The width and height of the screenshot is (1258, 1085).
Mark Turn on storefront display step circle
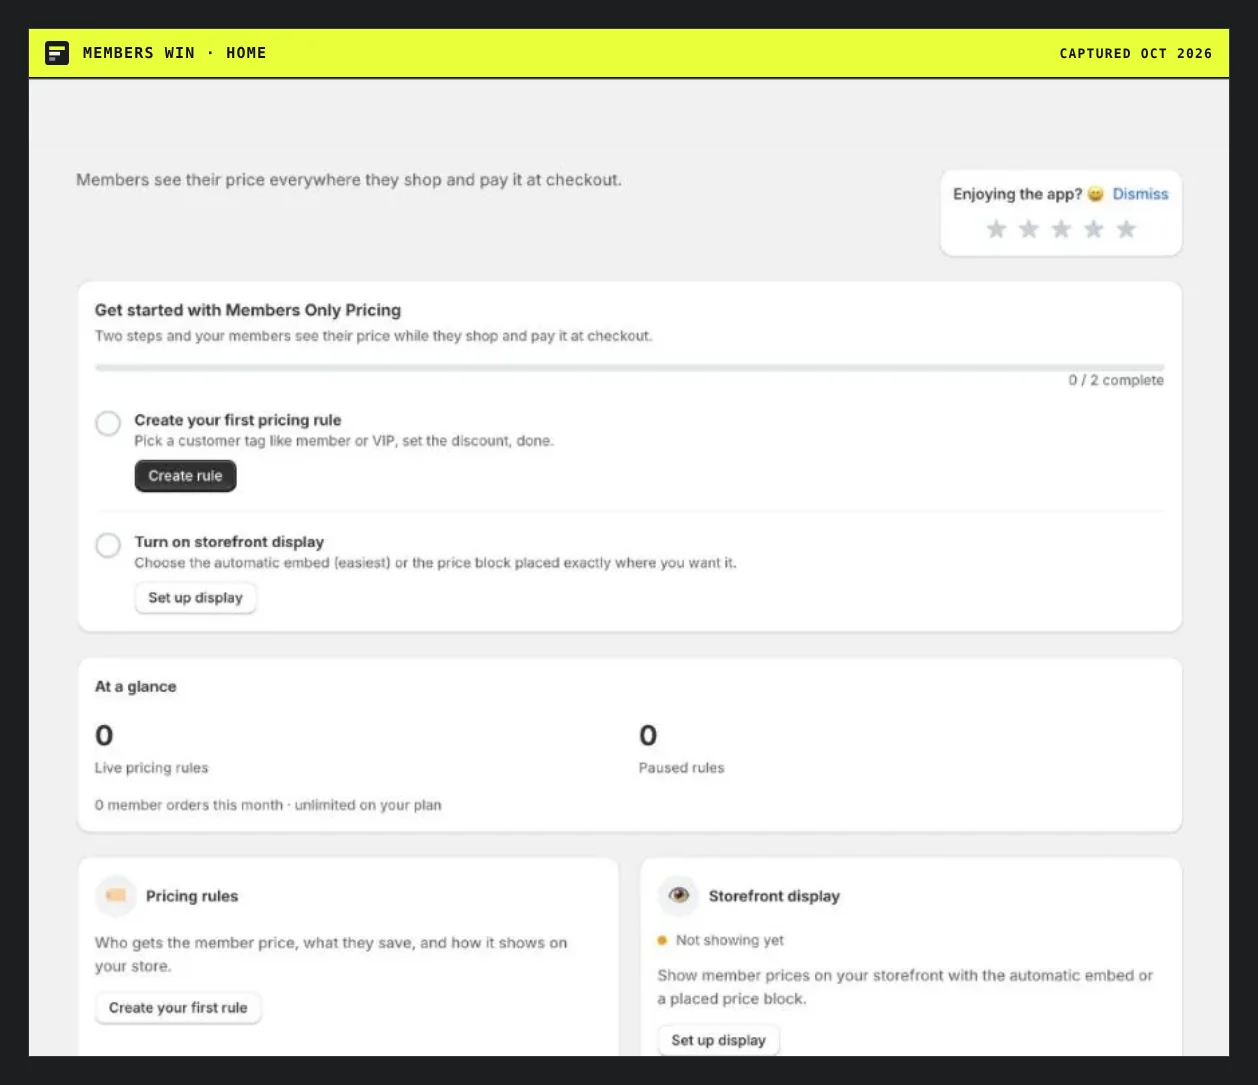(108, 545)
